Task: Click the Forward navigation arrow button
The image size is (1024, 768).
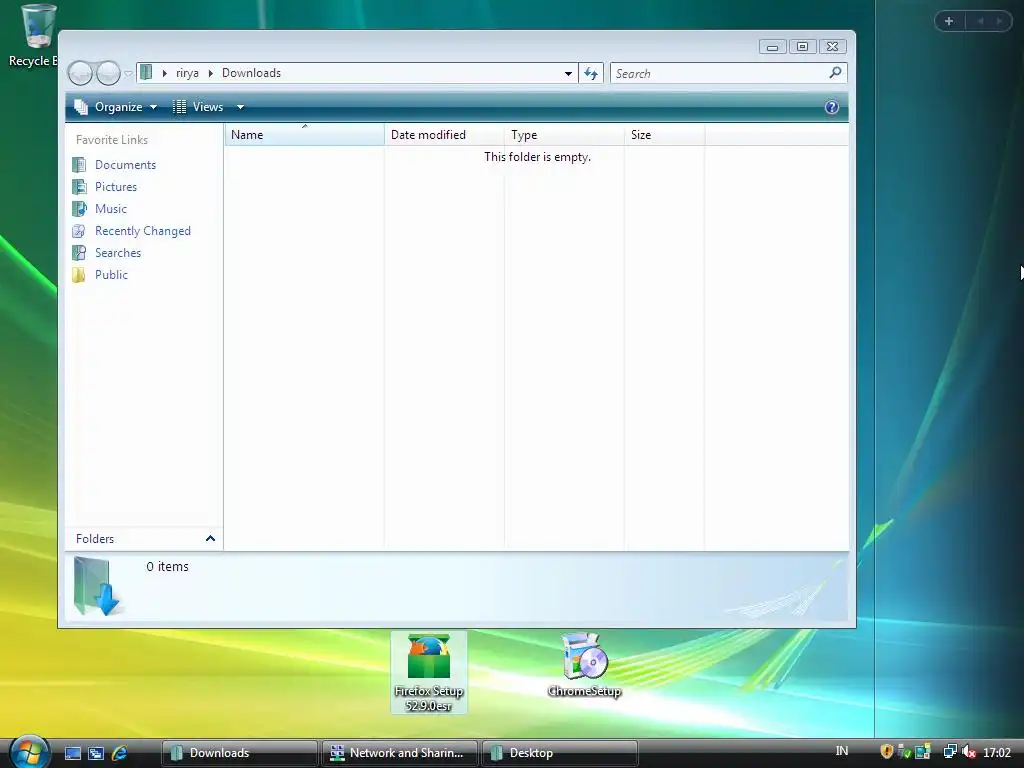Action: click(x=108, y=73)
